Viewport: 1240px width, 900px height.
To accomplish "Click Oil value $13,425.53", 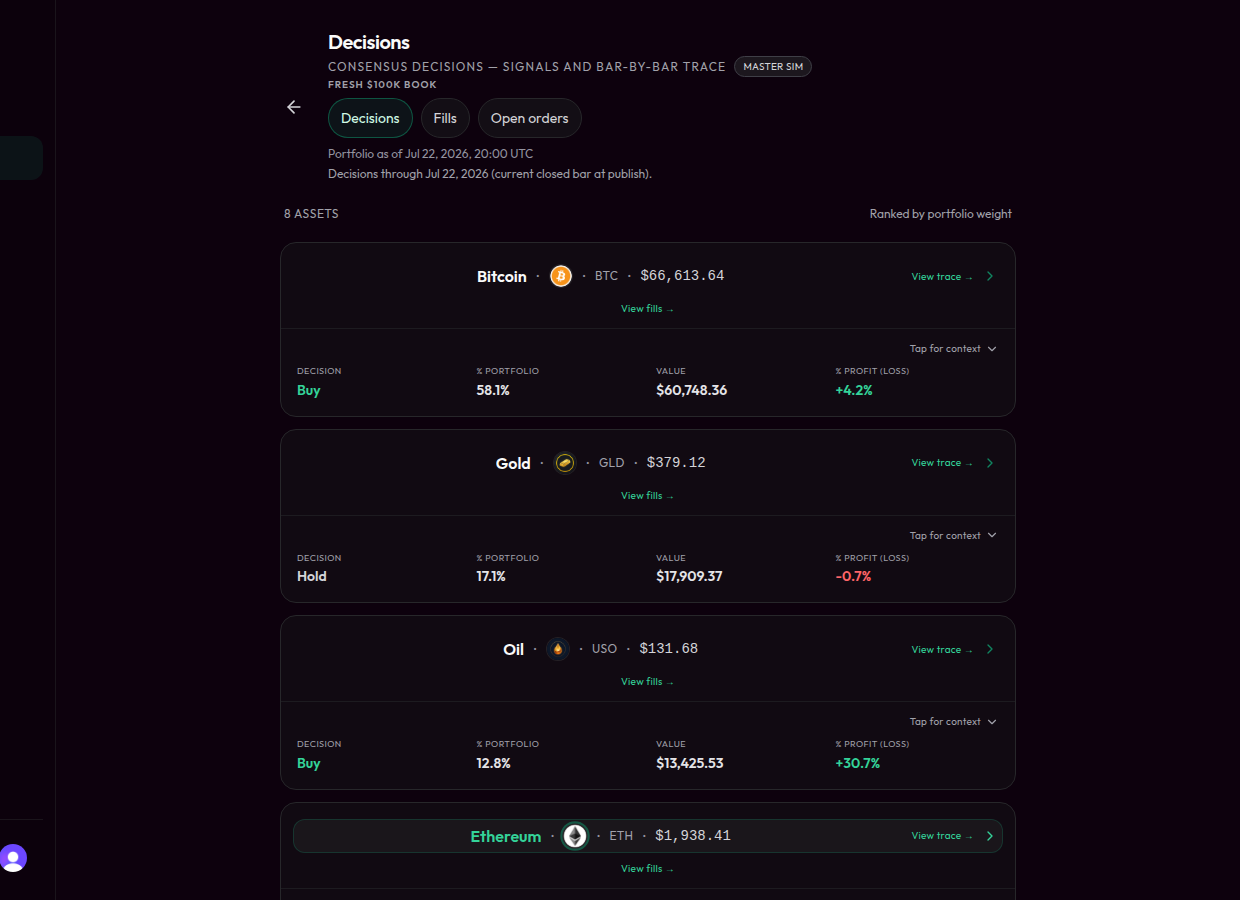I will click(690, 763).
